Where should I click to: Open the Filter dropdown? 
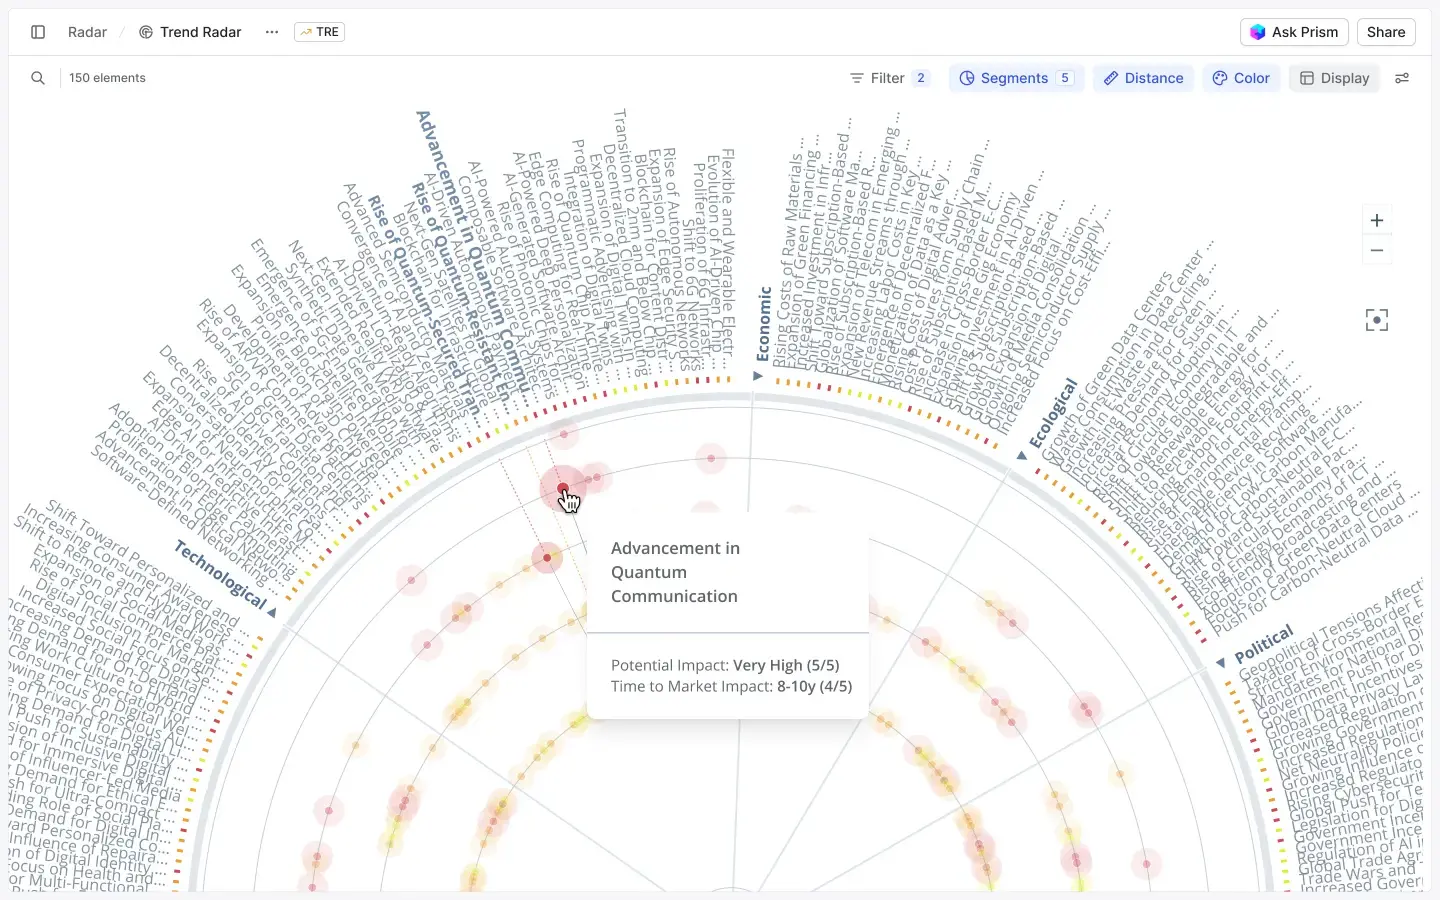(888, 78)
